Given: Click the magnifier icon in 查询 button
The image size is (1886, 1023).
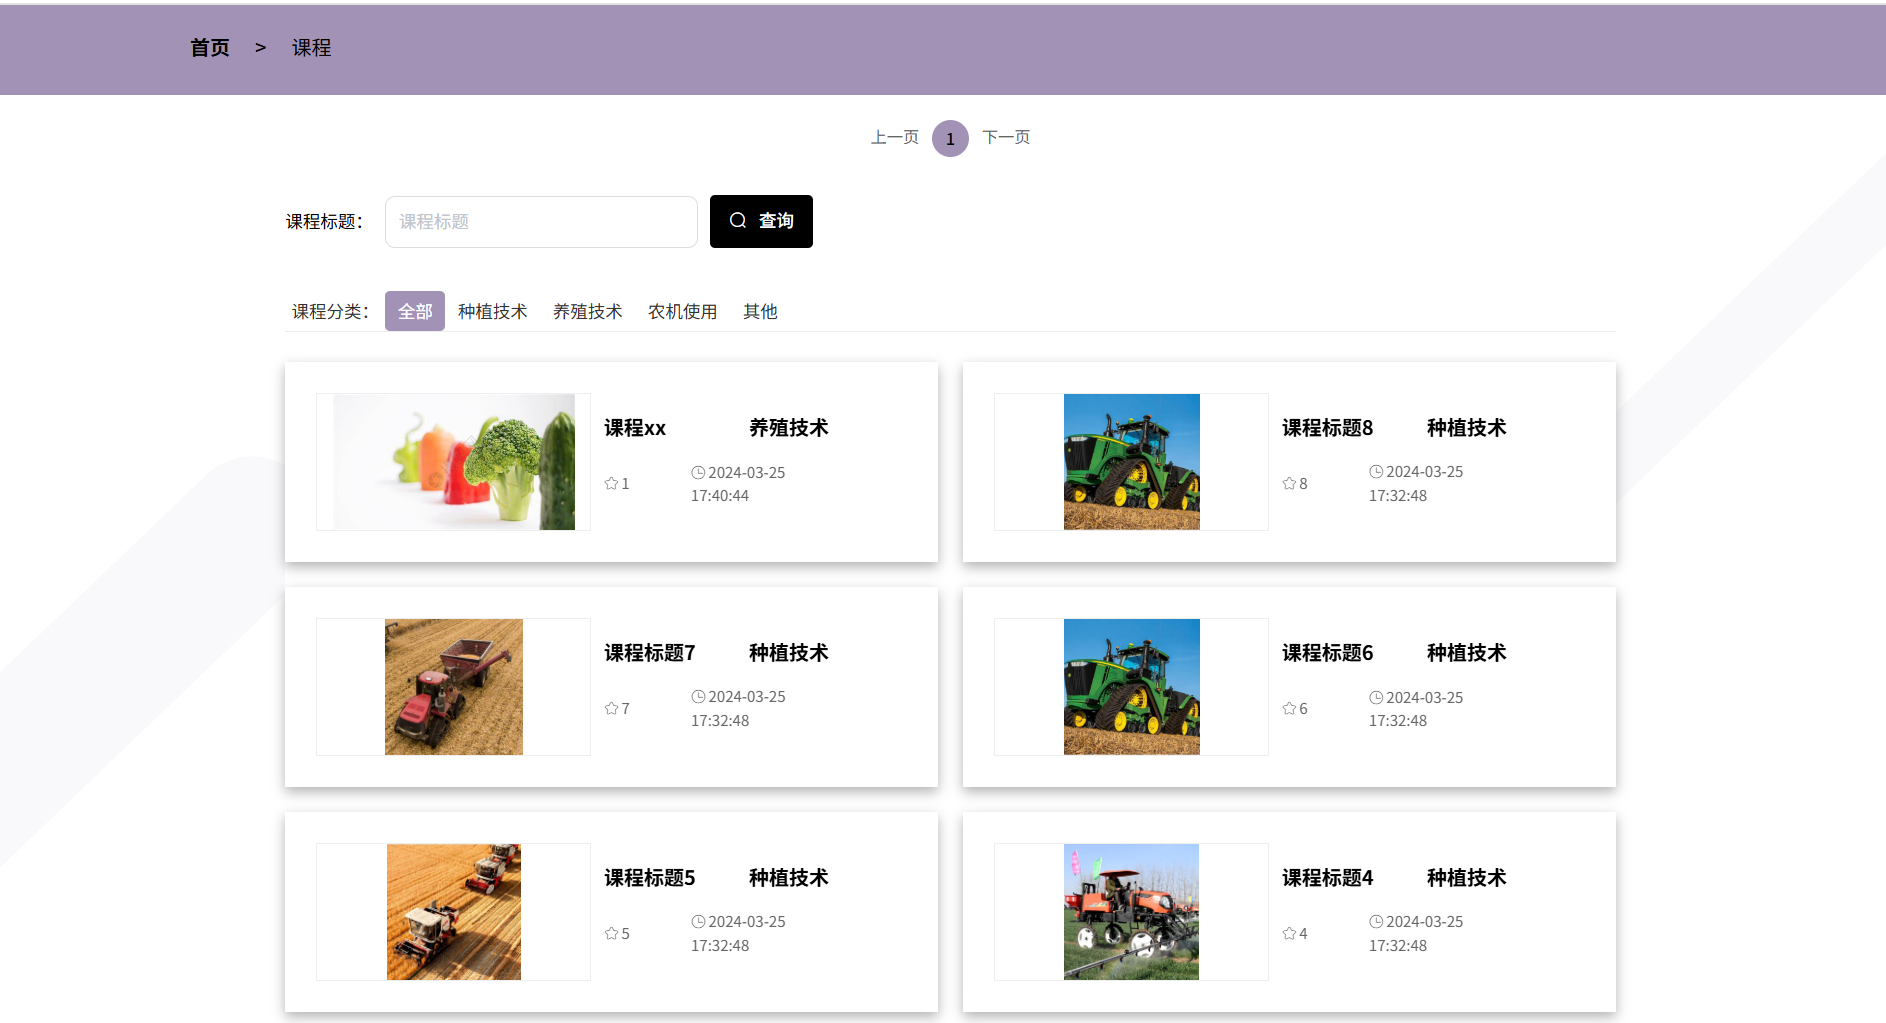Looking at the screenshot, I should point(738,220).
